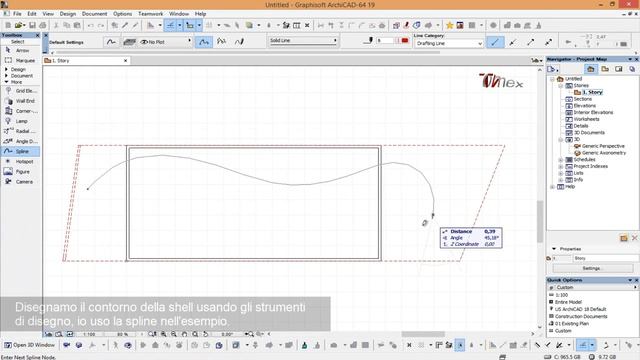
Task: Toggle the no-arrowhead line end option
Action: [x=495, y=42]
